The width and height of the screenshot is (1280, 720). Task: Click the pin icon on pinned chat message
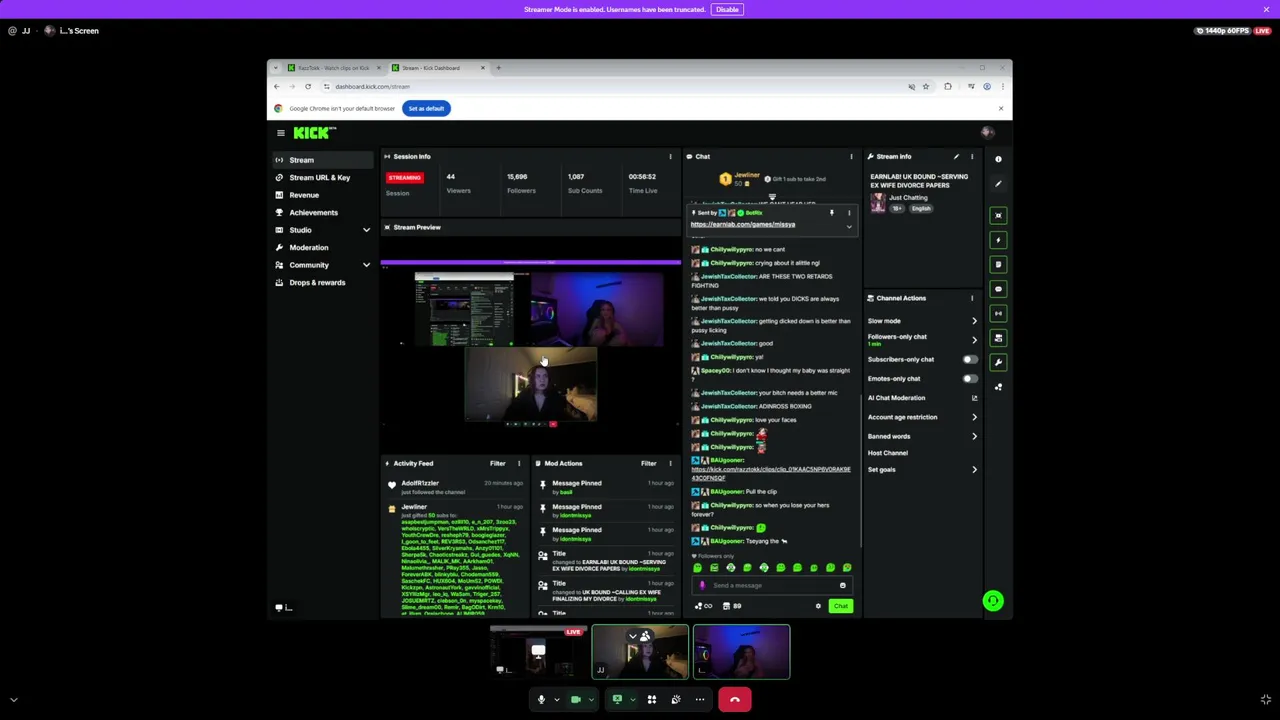click(x=831, y=212)
